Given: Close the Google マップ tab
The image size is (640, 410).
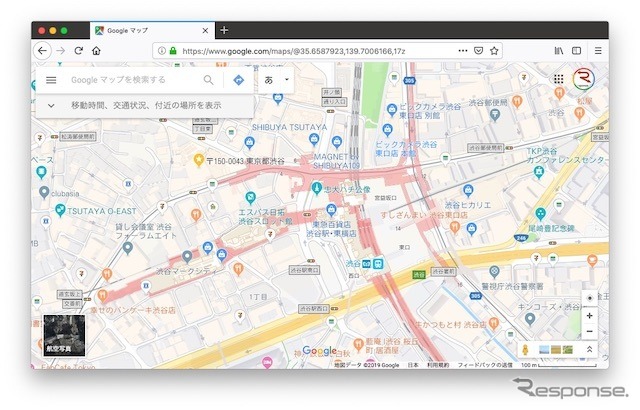Looking at the screenshot, I should pos(205,31).
